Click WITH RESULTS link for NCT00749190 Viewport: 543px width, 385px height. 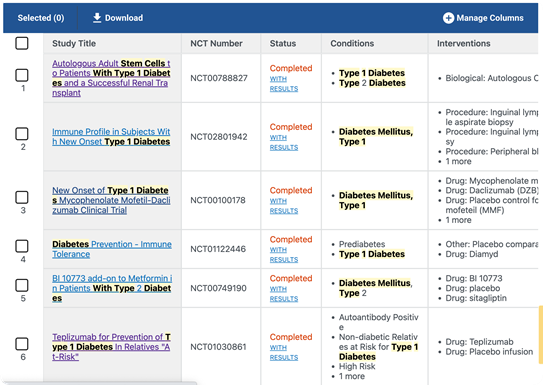click(x=284, y=294)
